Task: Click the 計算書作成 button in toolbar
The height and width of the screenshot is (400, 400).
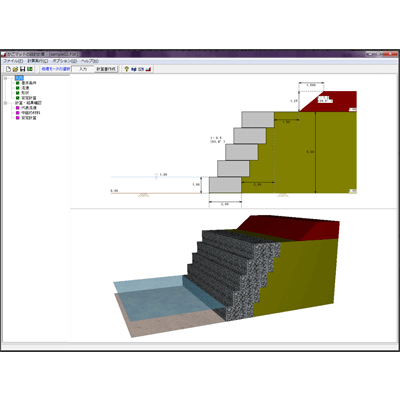Action: [106, 69]
